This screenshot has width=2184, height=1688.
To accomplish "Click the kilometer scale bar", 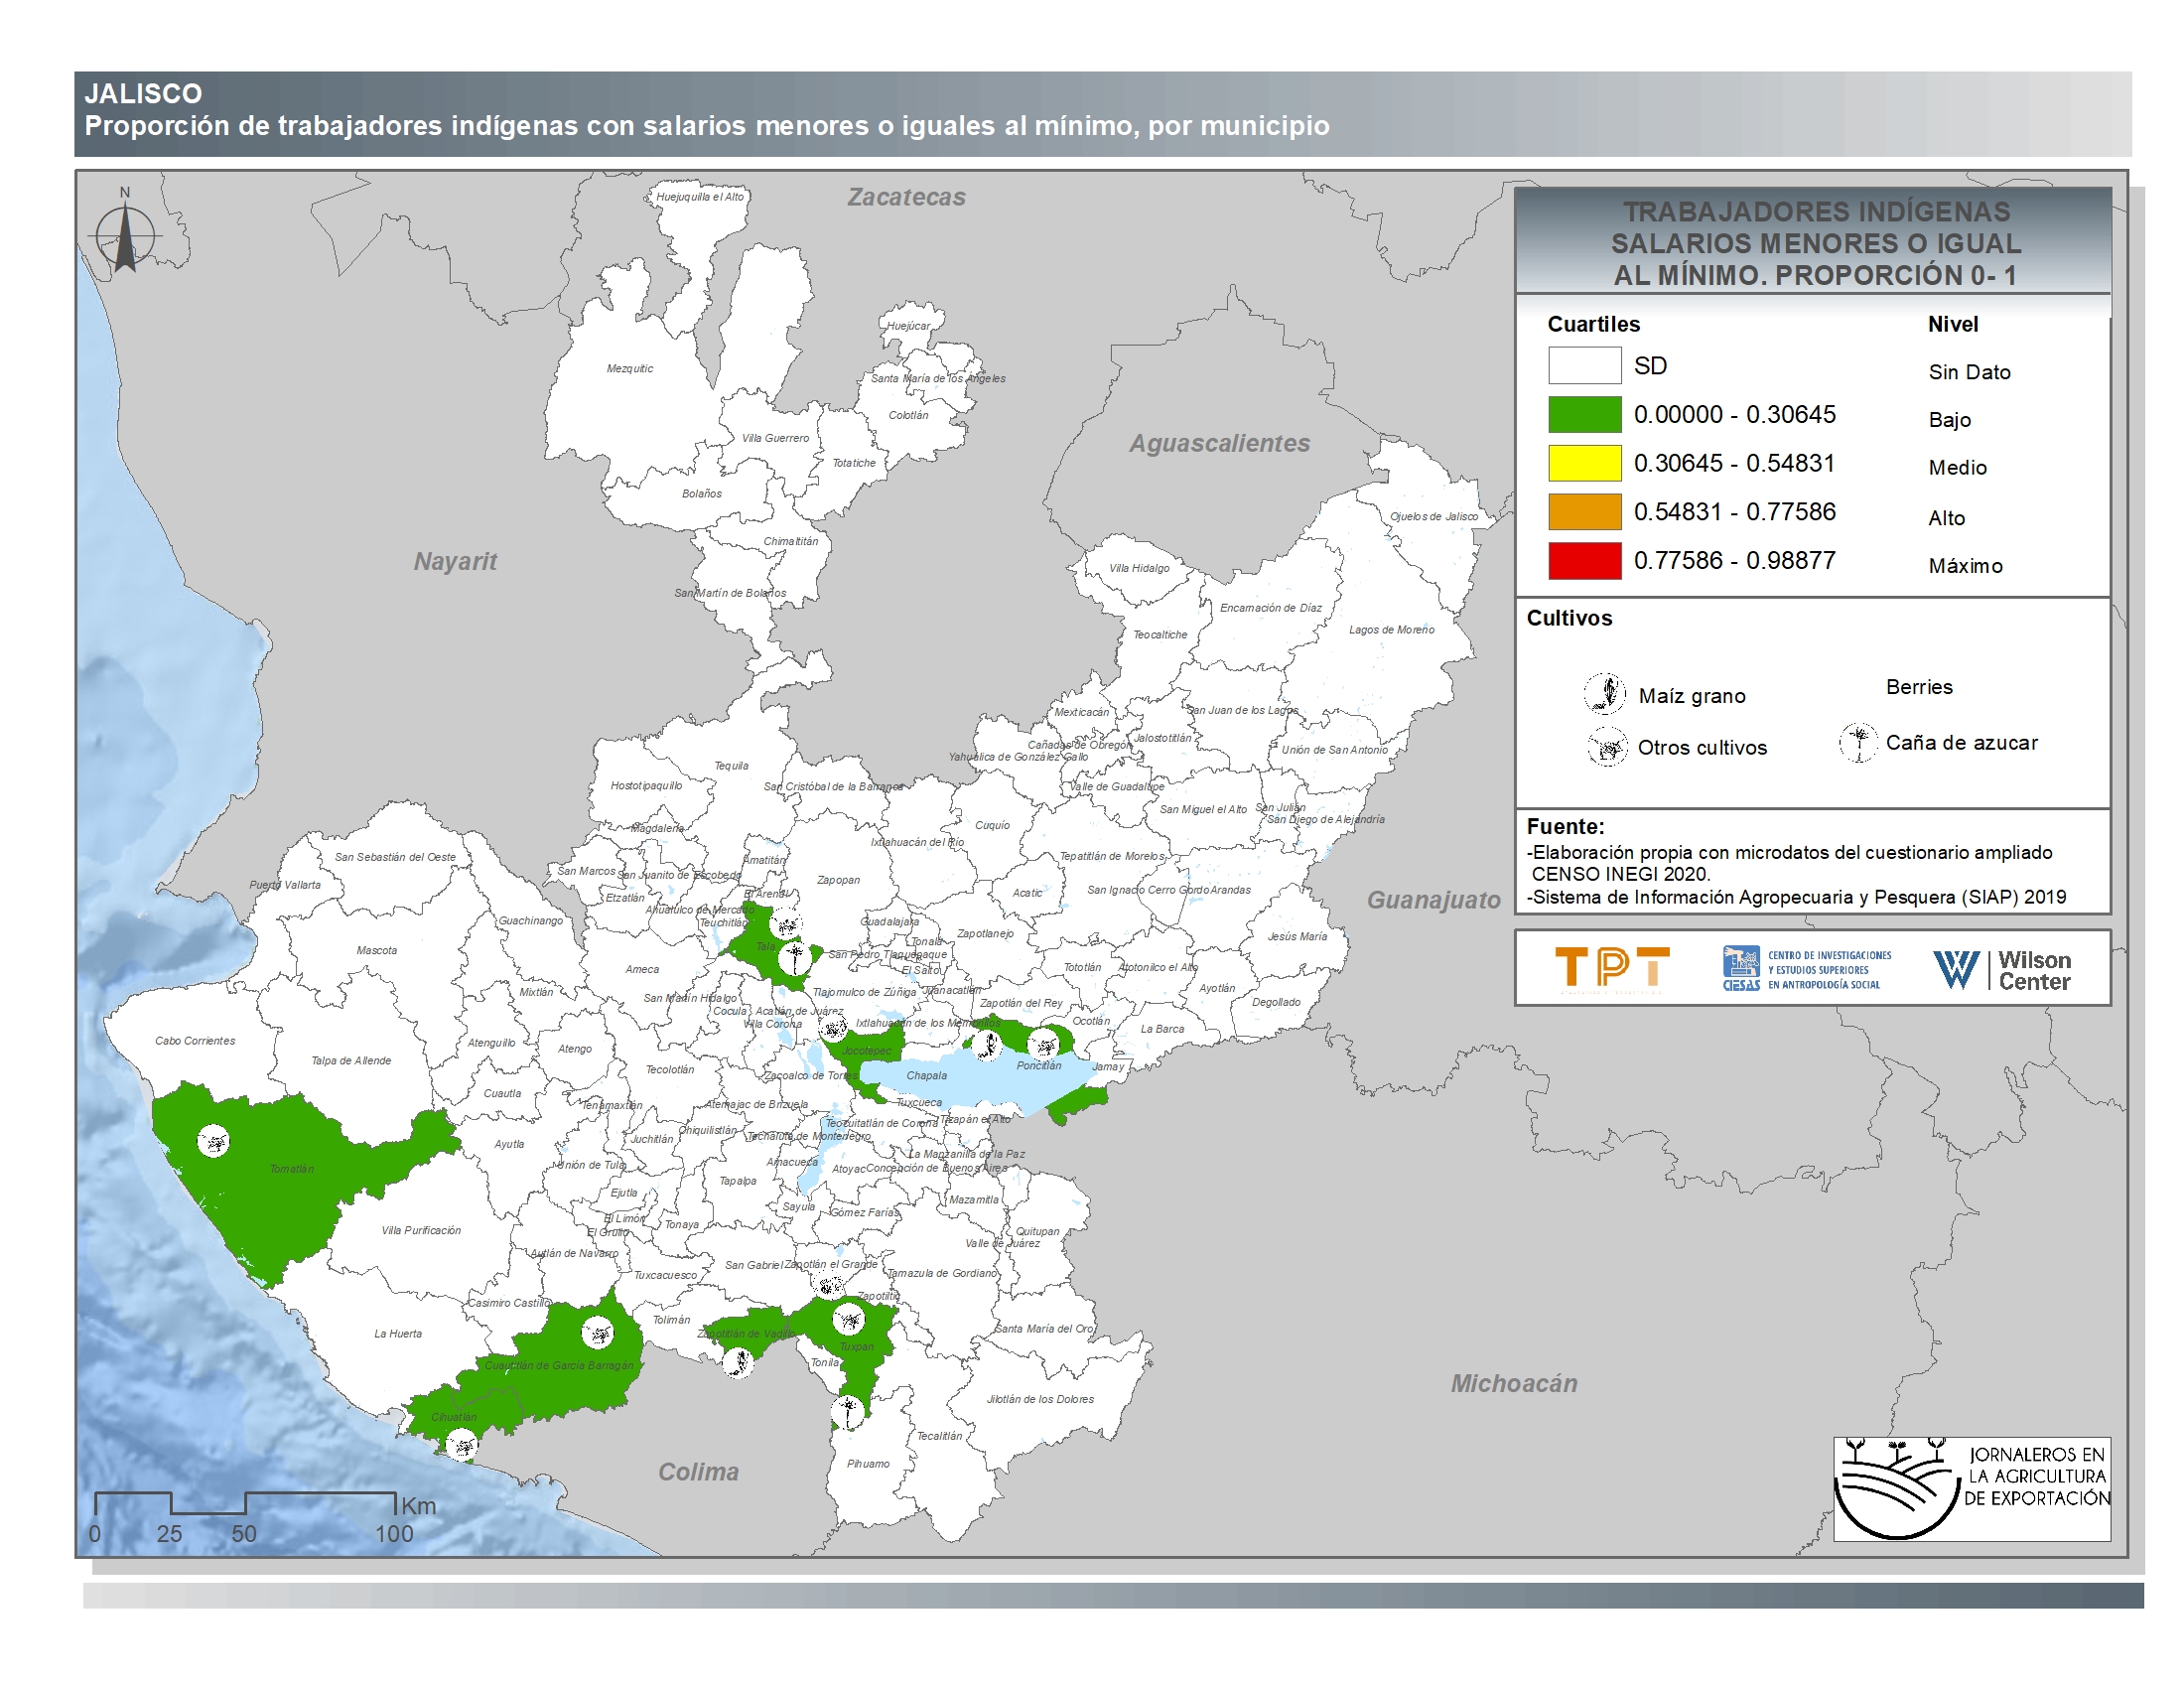I will click(x=245, y=1503).
